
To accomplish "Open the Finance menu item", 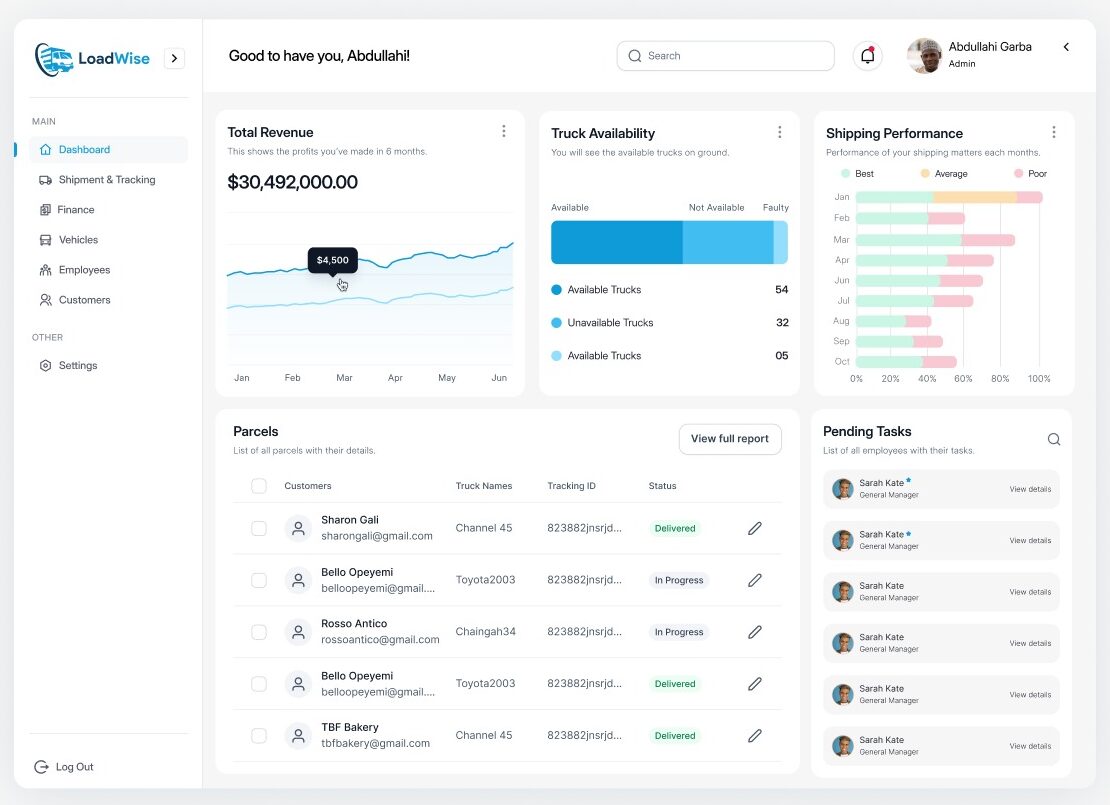I will point(76,210).
